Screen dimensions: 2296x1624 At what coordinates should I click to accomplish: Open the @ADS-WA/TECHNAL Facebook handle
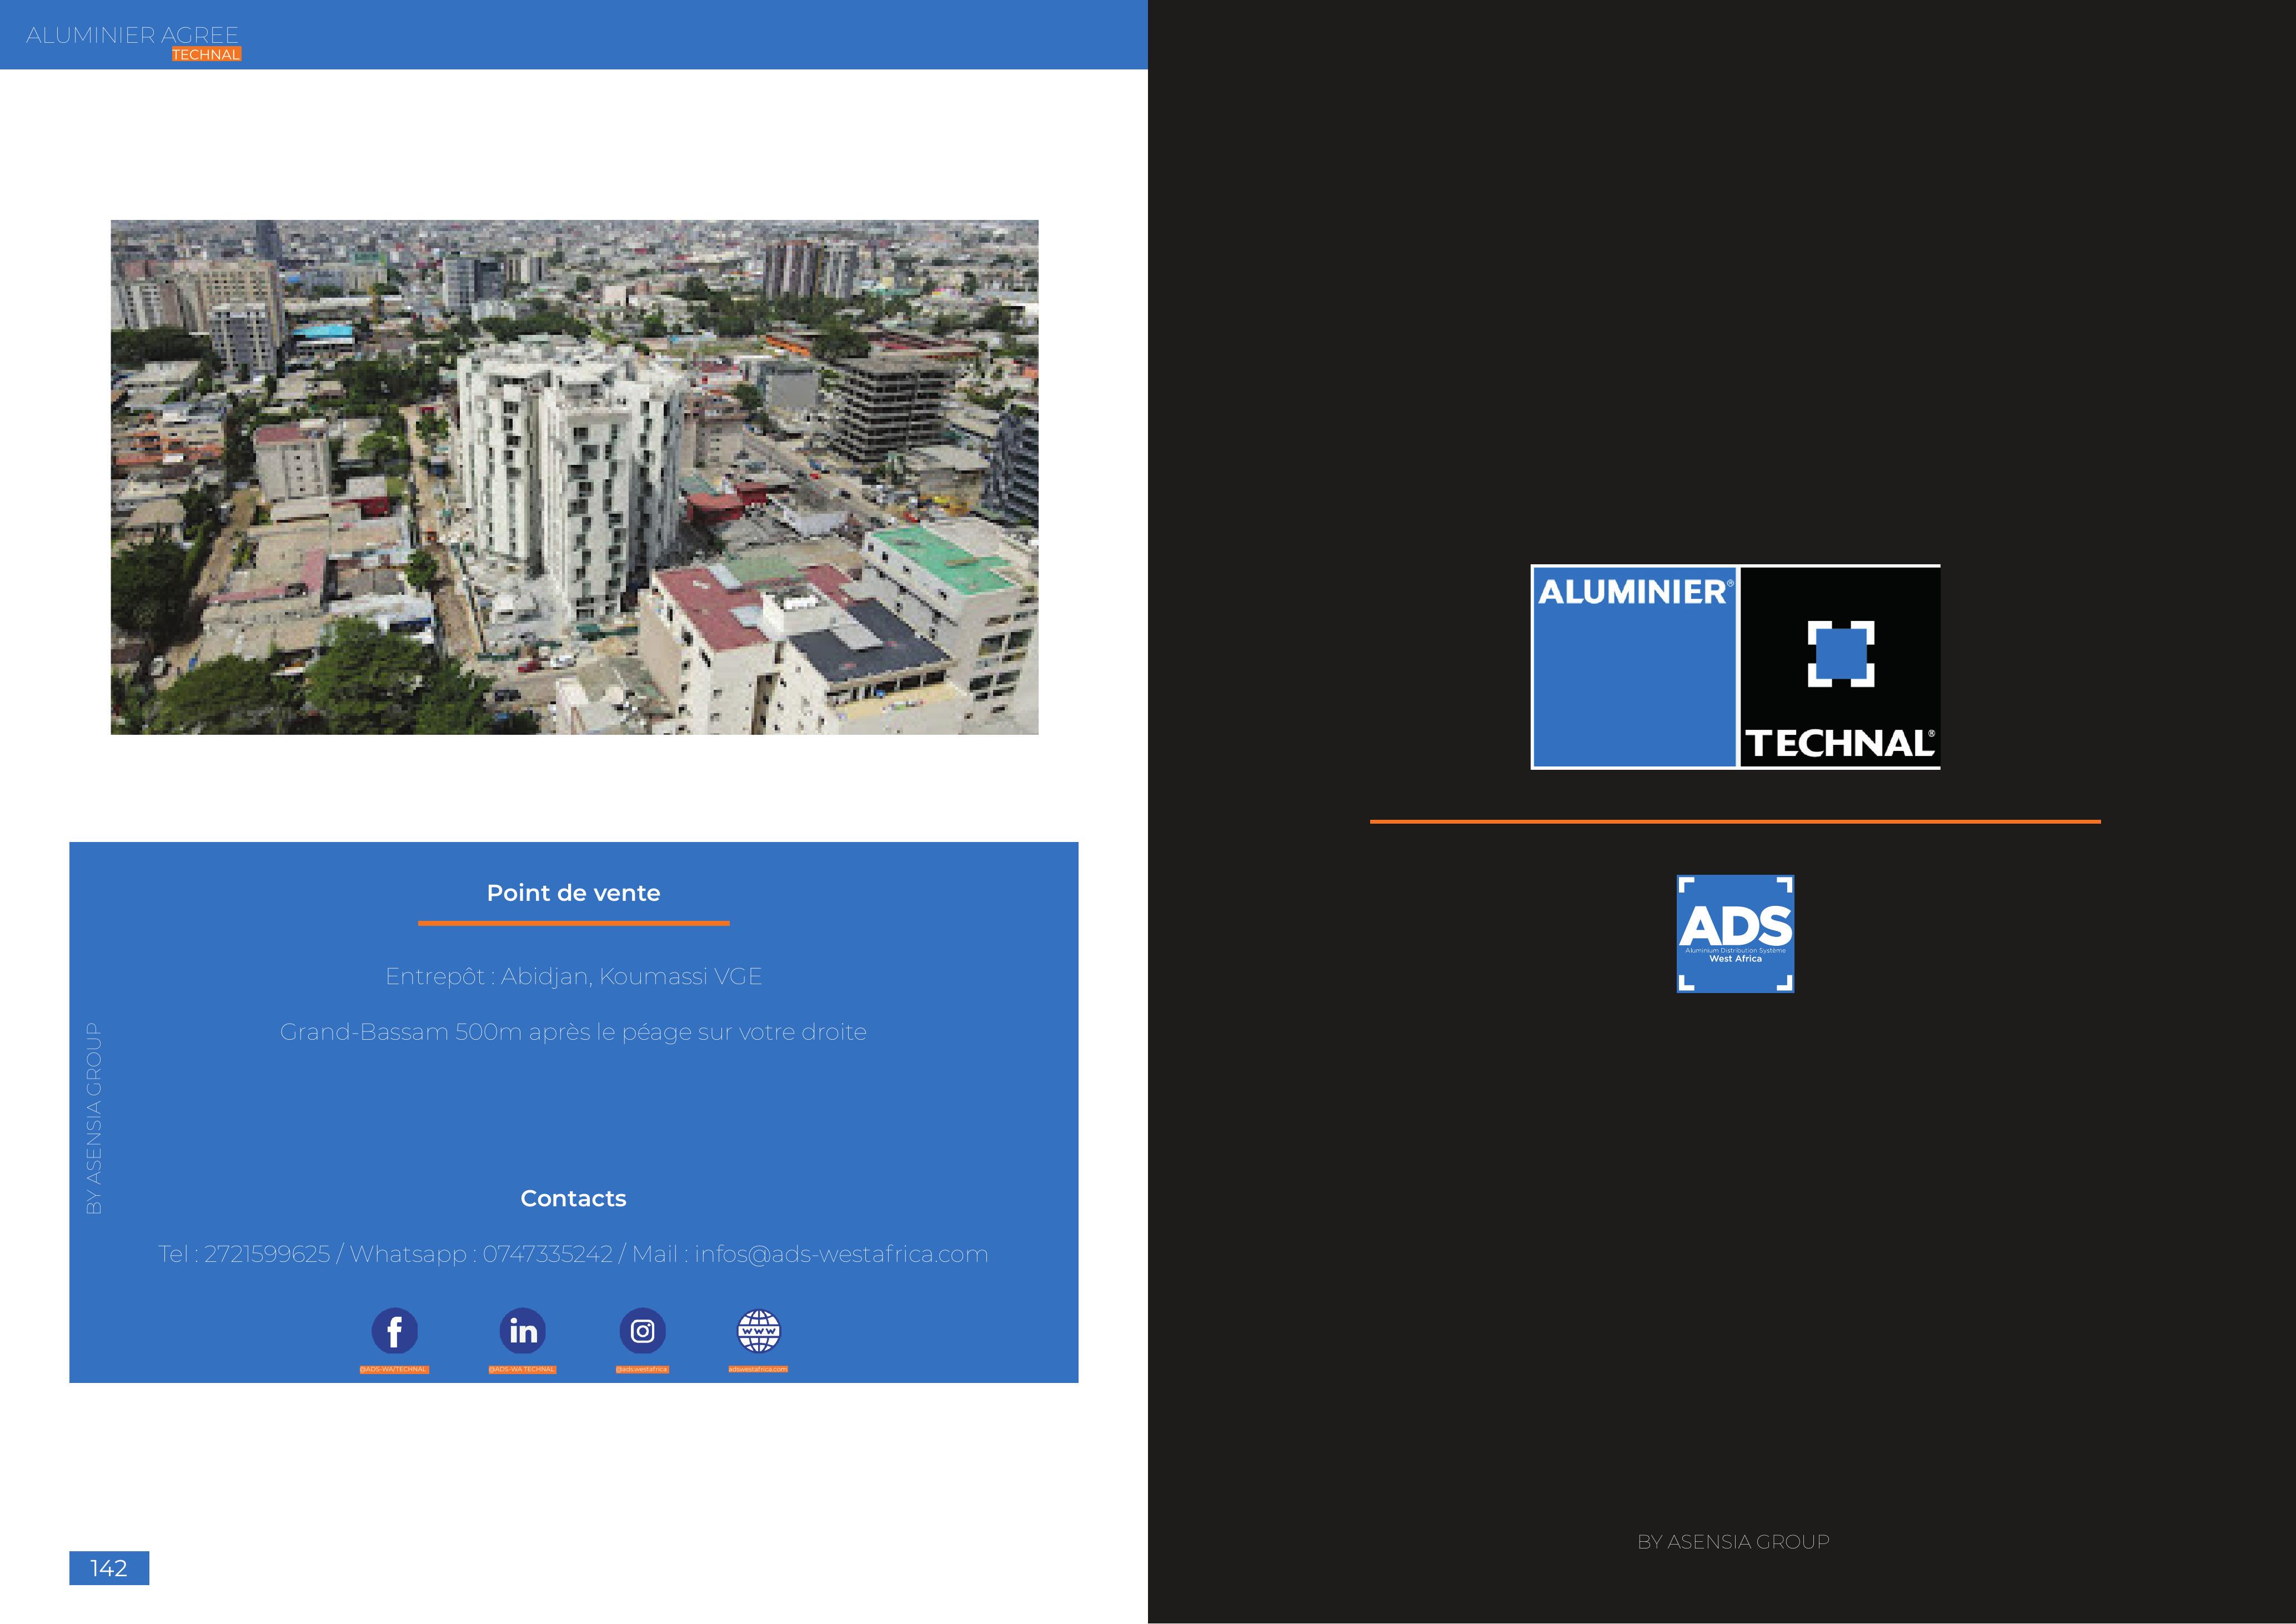tap(394, 1369)
